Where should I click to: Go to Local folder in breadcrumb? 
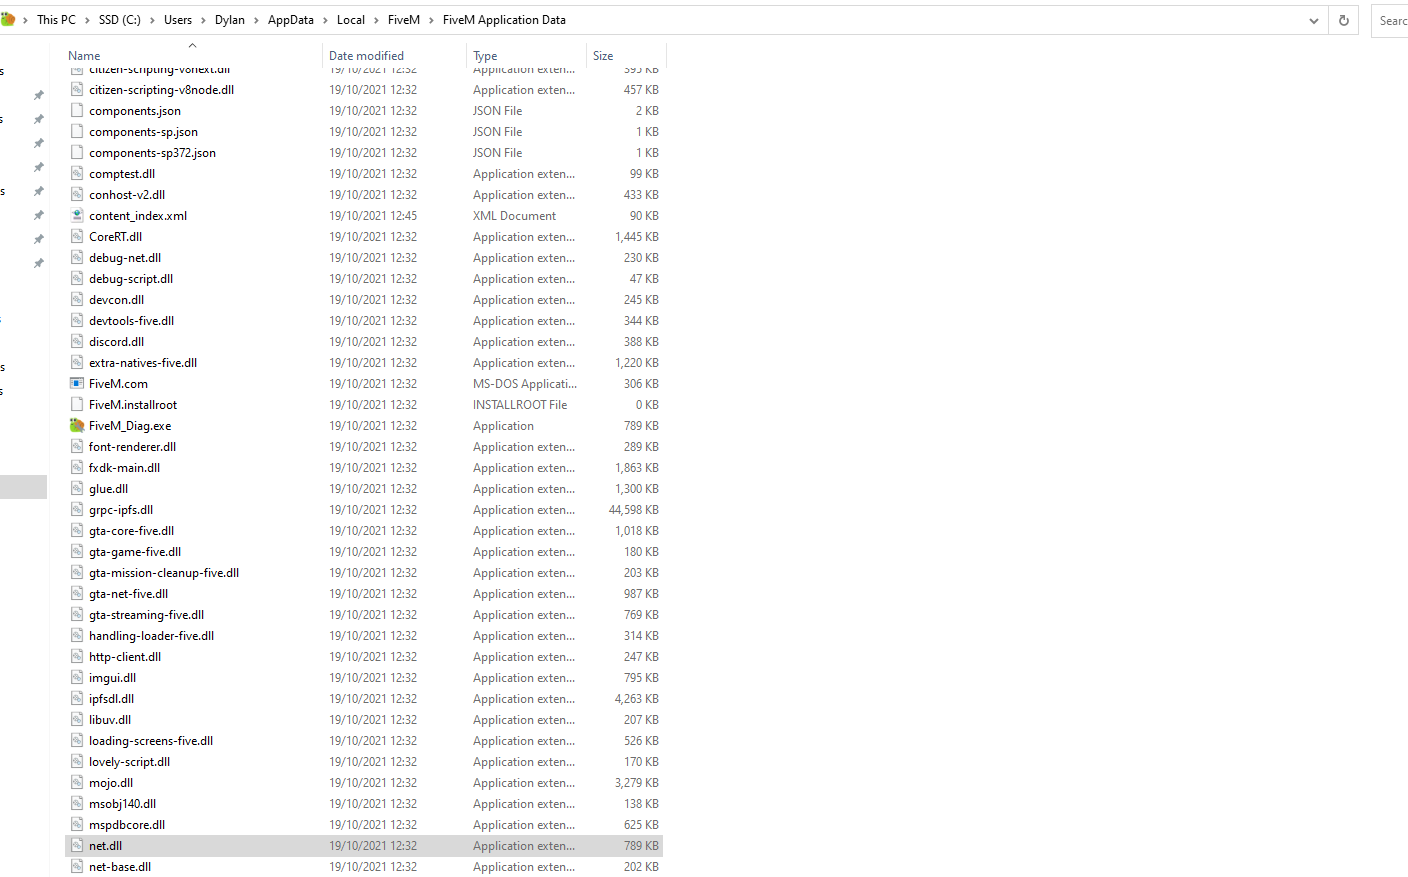(351, 20)
